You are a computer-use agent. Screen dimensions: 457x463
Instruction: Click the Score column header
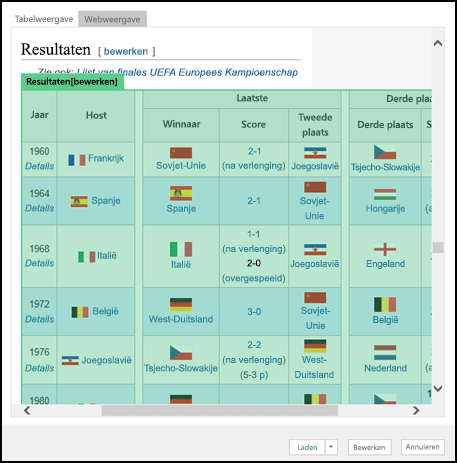click(x=254, y=125)
